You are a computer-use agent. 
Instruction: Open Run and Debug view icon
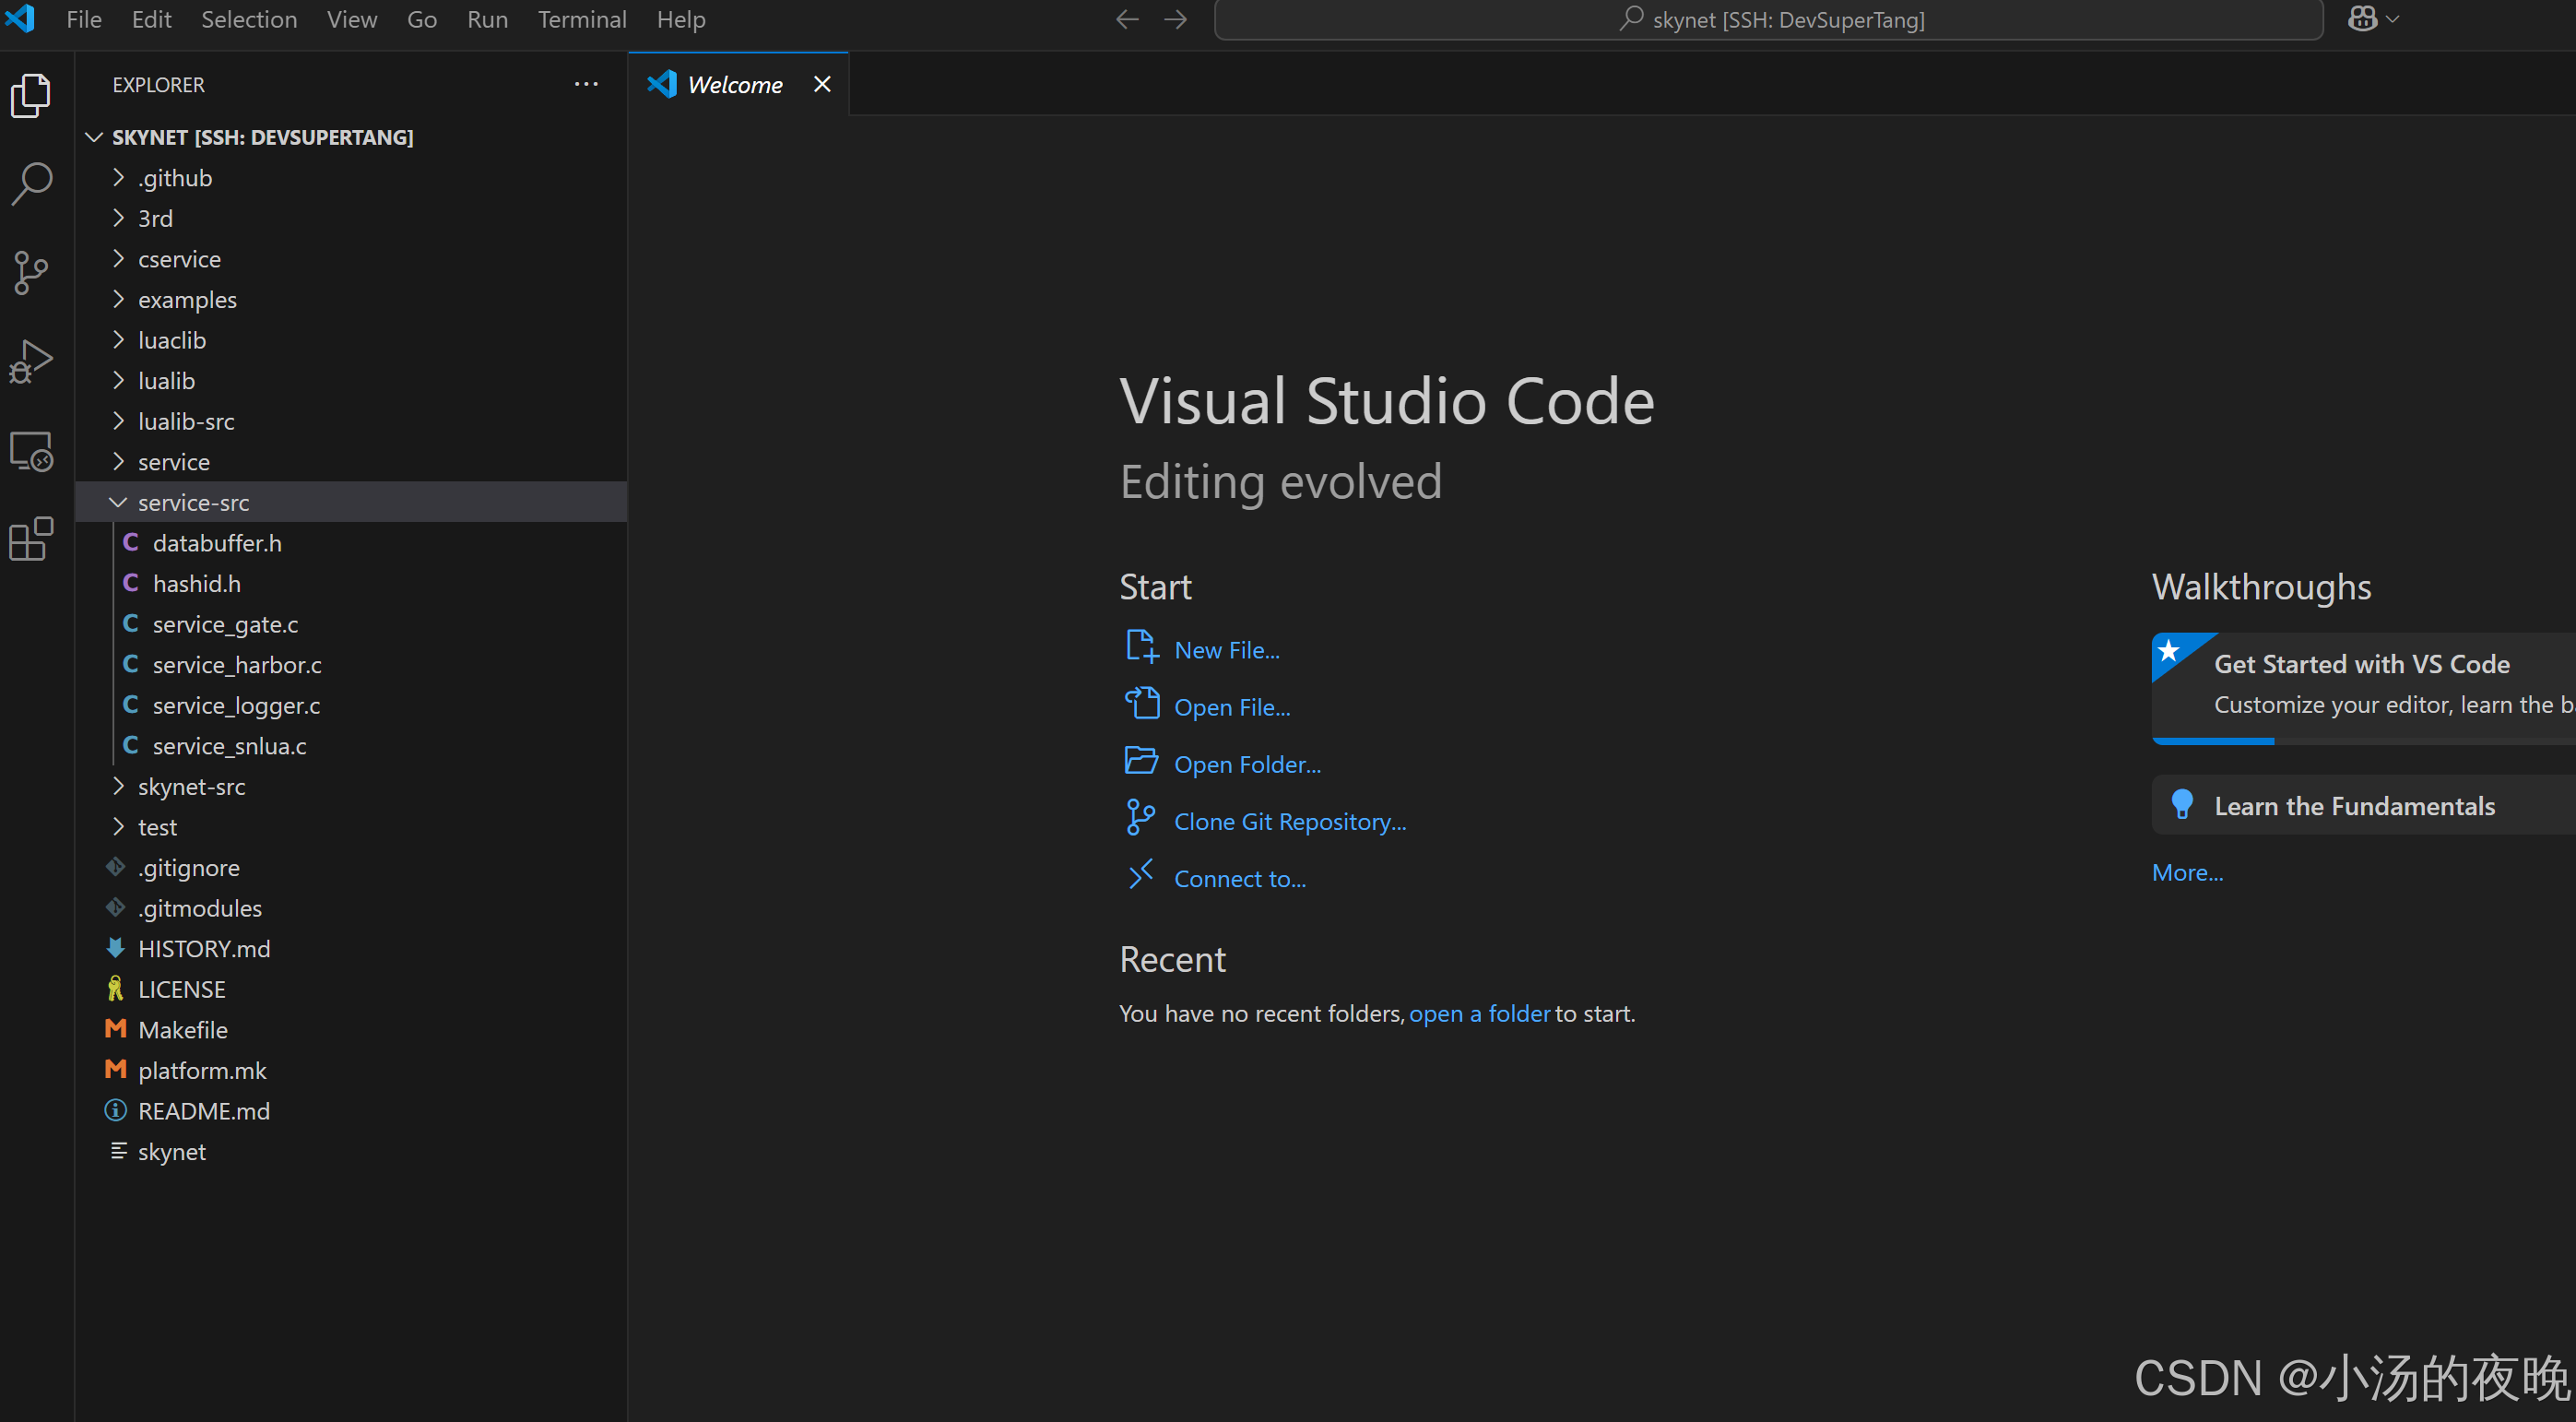pyautogui.click(x=32, y=361)
